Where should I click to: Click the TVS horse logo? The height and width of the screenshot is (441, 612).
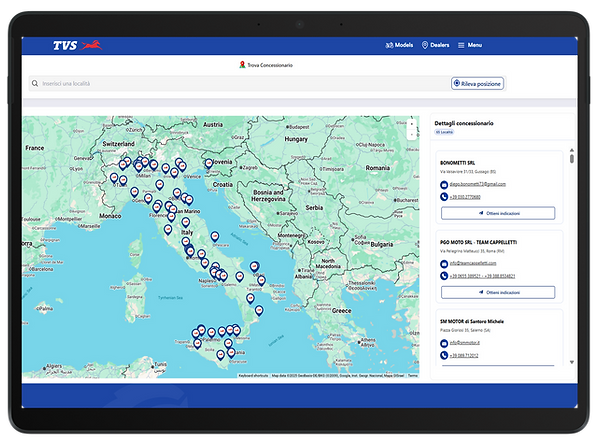(78, 45)
